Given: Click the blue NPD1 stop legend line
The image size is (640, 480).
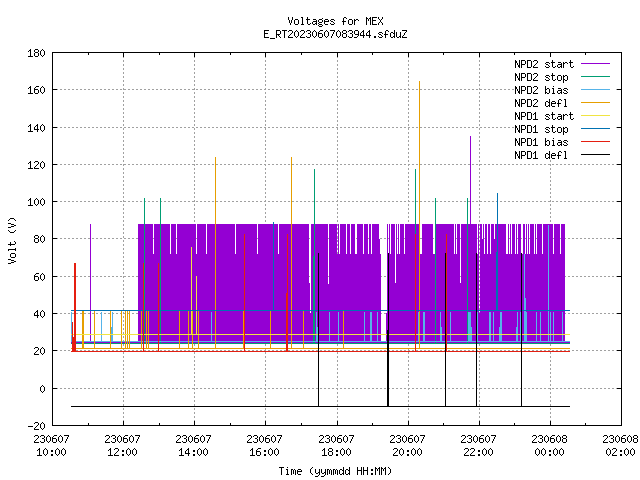Looking at the screenshot, I should tap(595, 129).
